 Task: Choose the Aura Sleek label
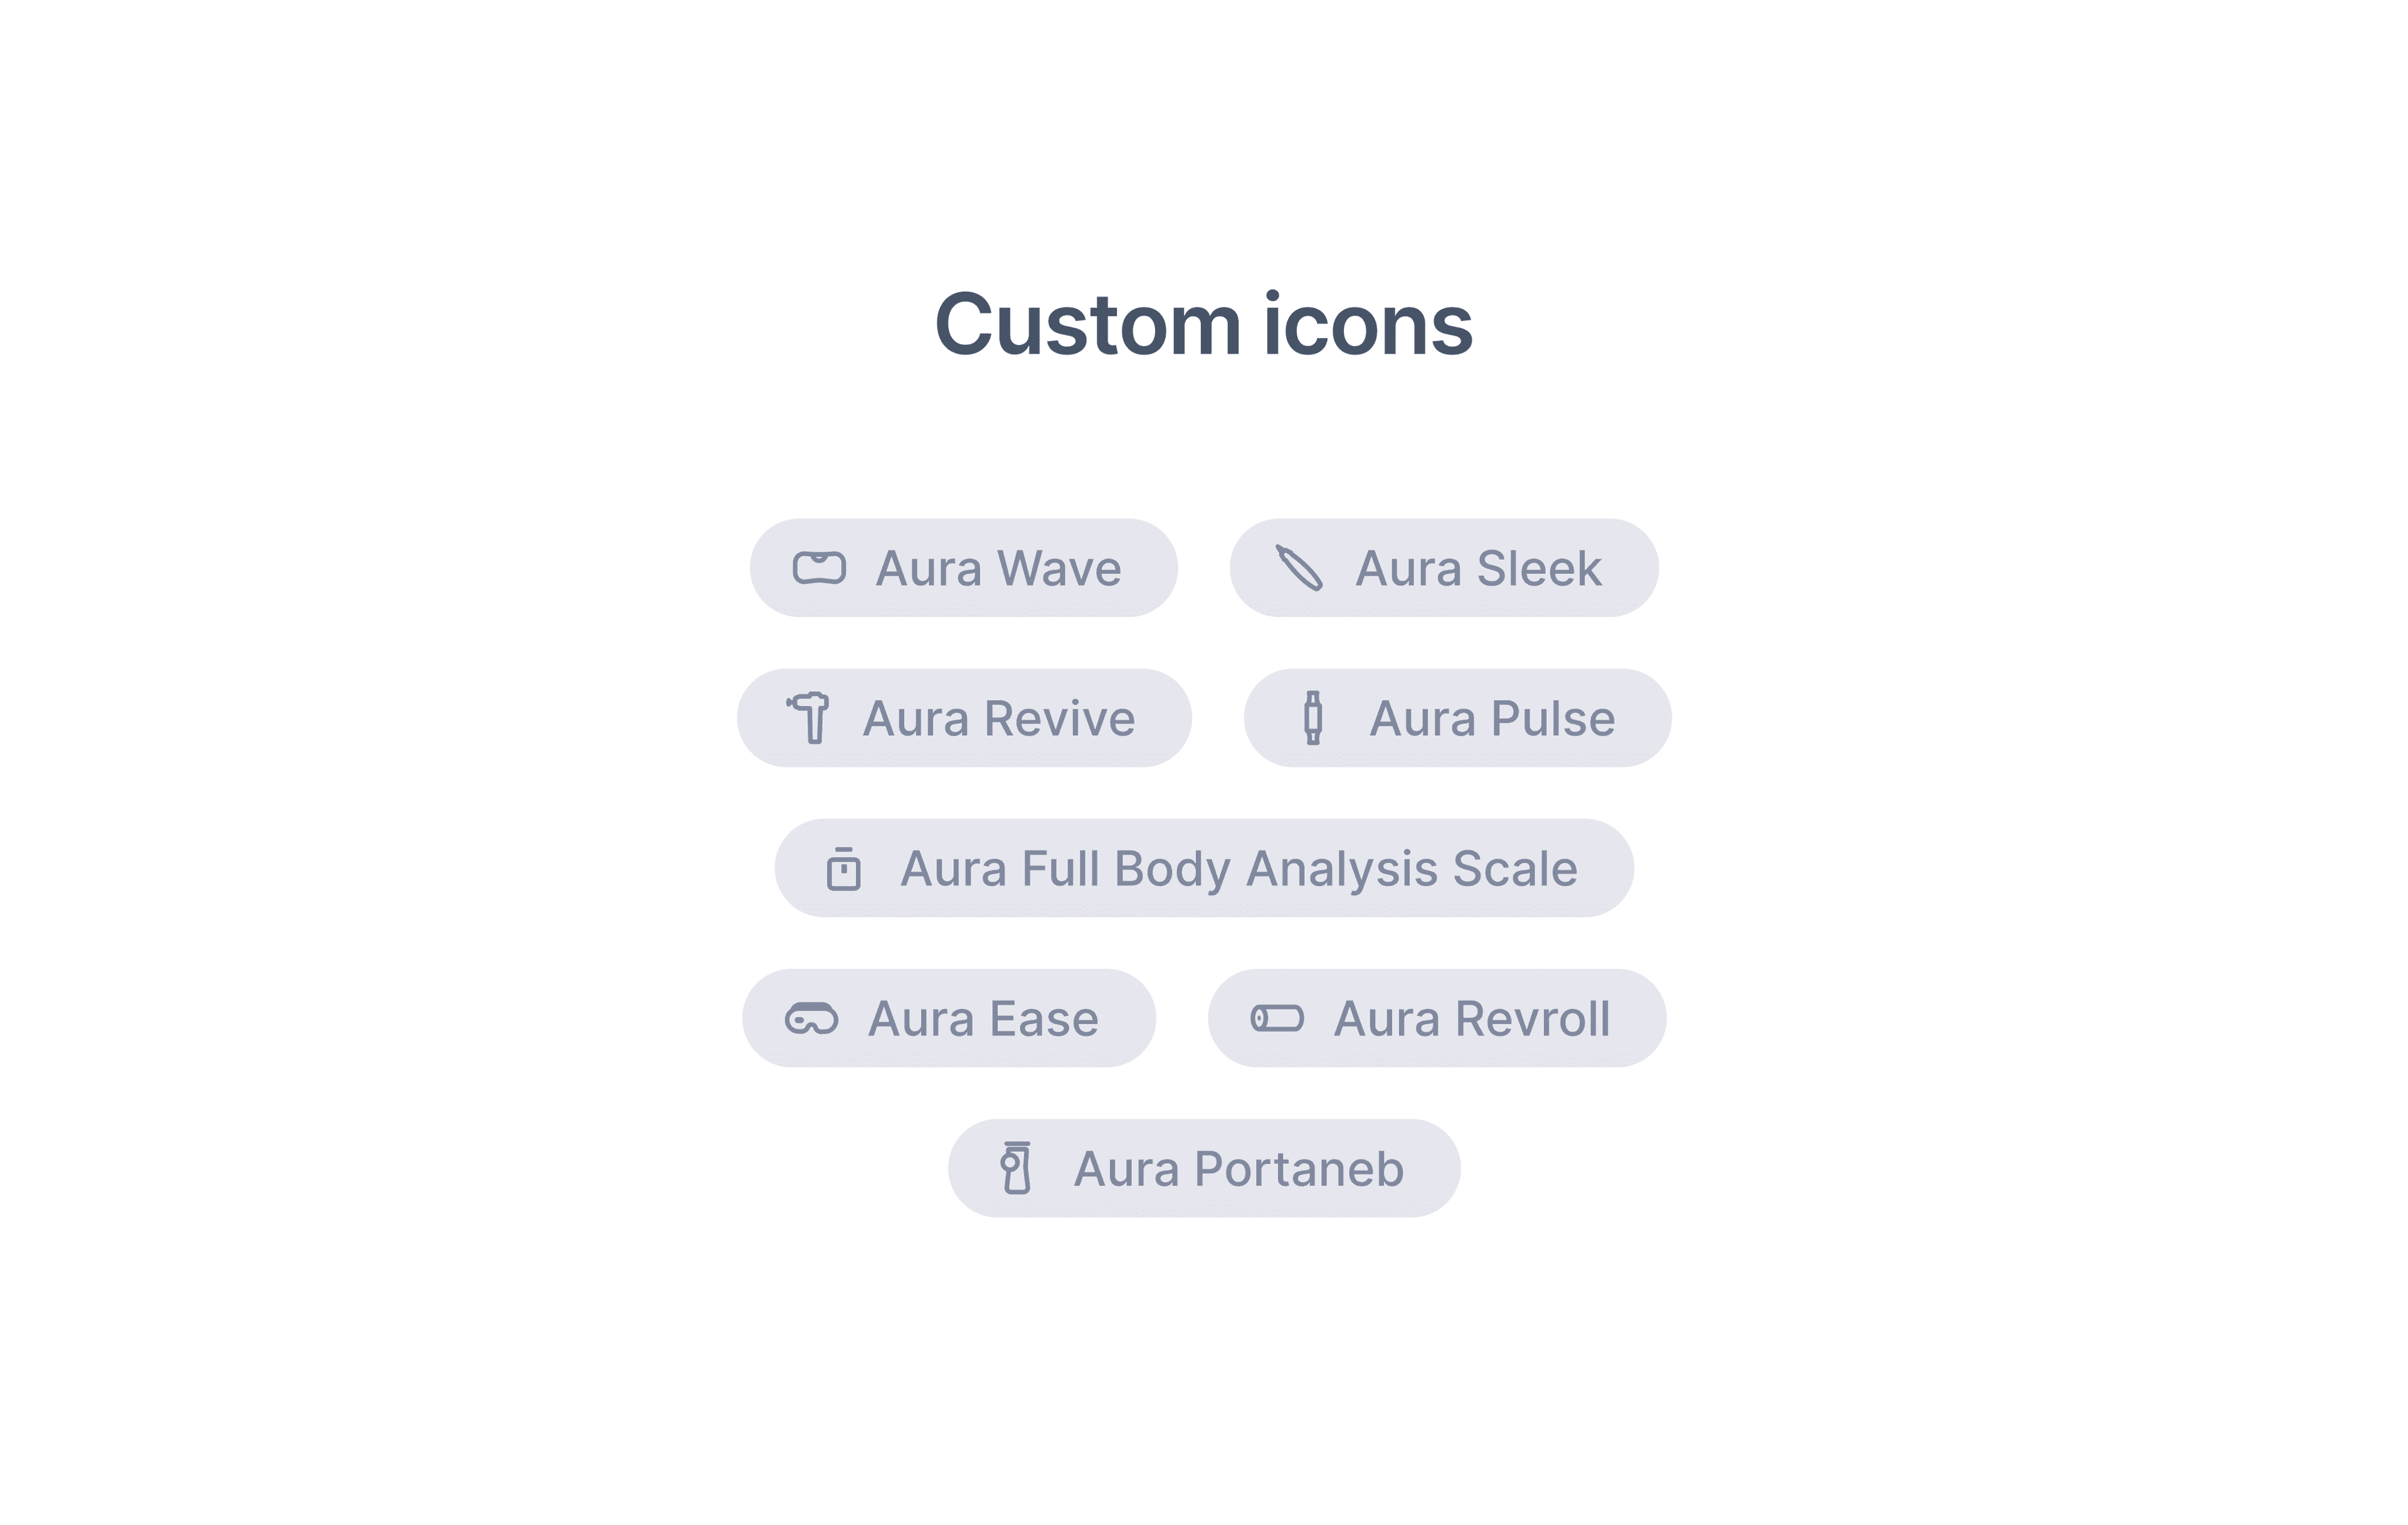pyautogui.click(x=1478, y=569)
